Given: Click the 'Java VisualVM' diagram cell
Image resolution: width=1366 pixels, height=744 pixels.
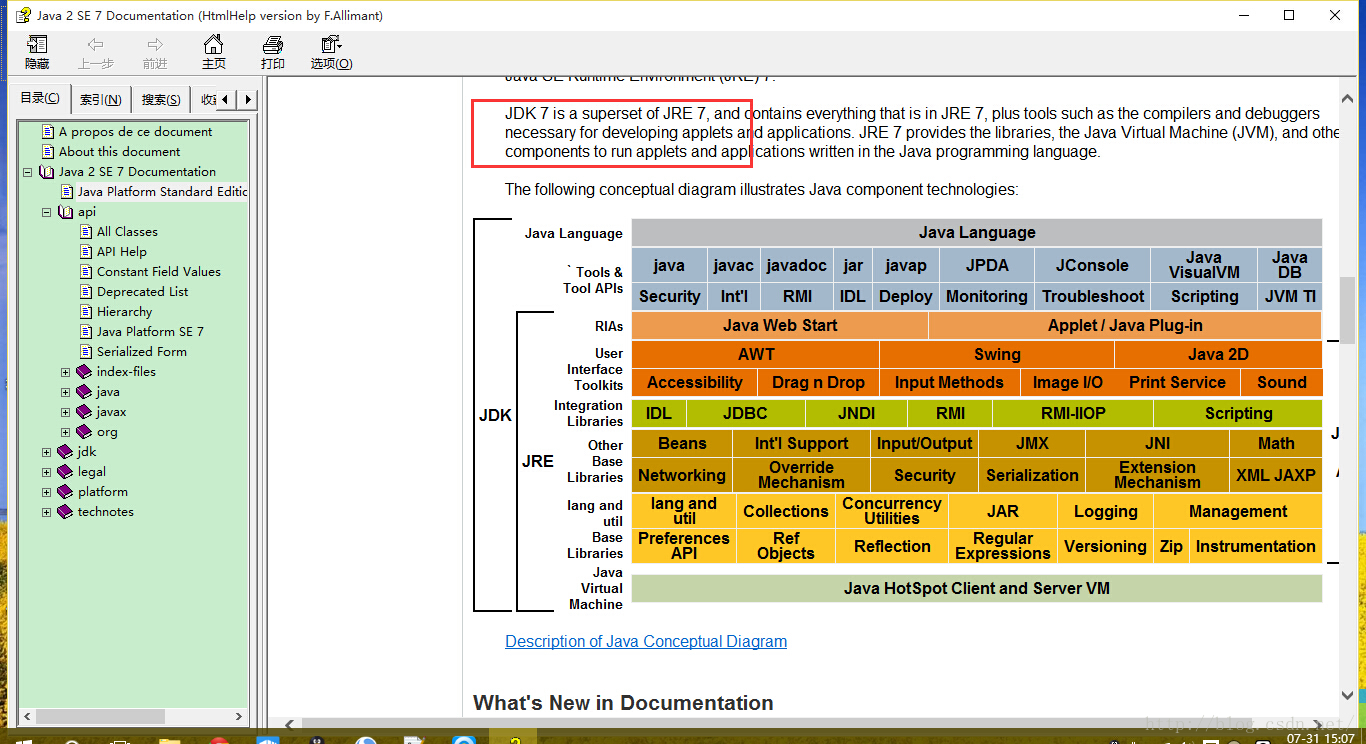Looking at the screenshot, I should [x=1204, y=265].
